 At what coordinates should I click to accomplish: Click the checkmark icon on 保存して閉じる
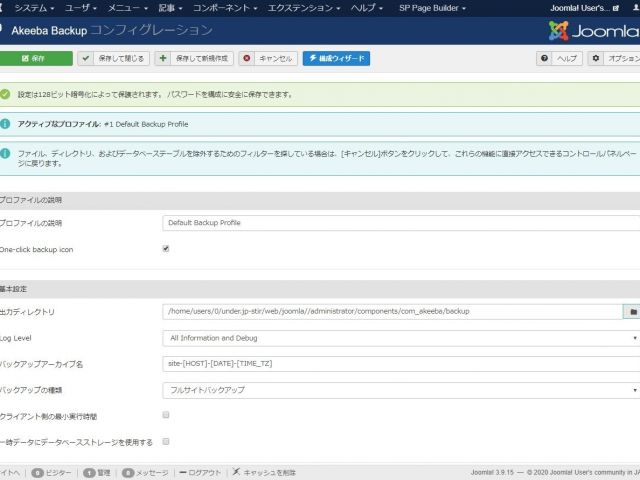85,58
